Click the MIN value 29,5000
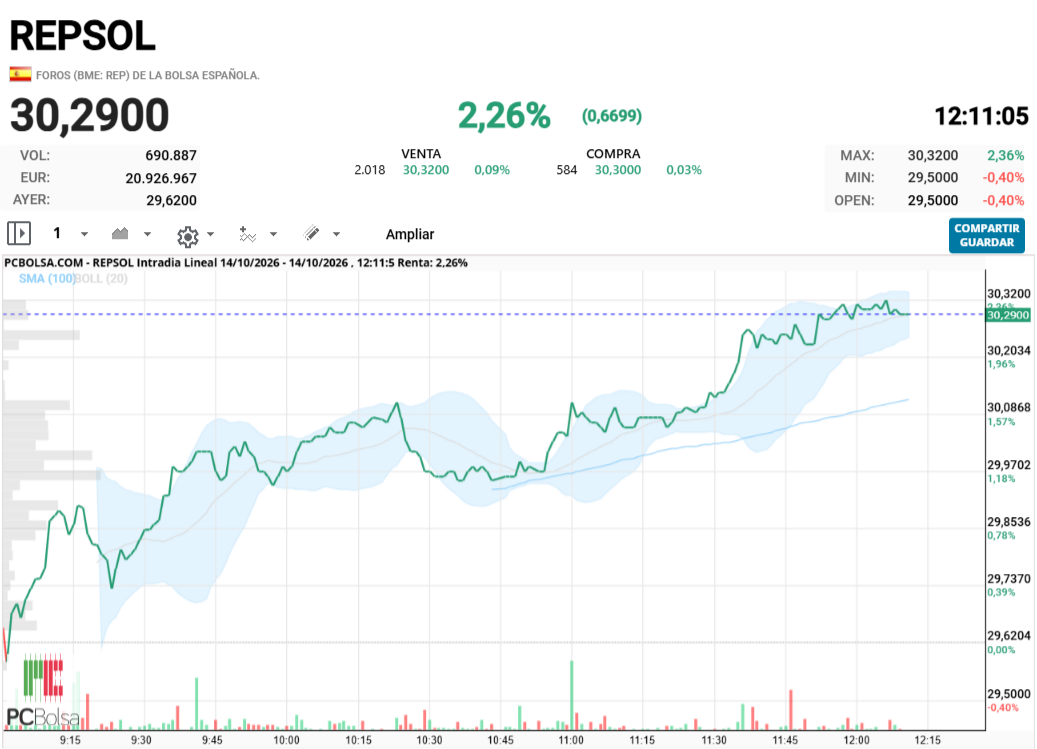Screen dimensions: 1037x749 tap(933, 178)
